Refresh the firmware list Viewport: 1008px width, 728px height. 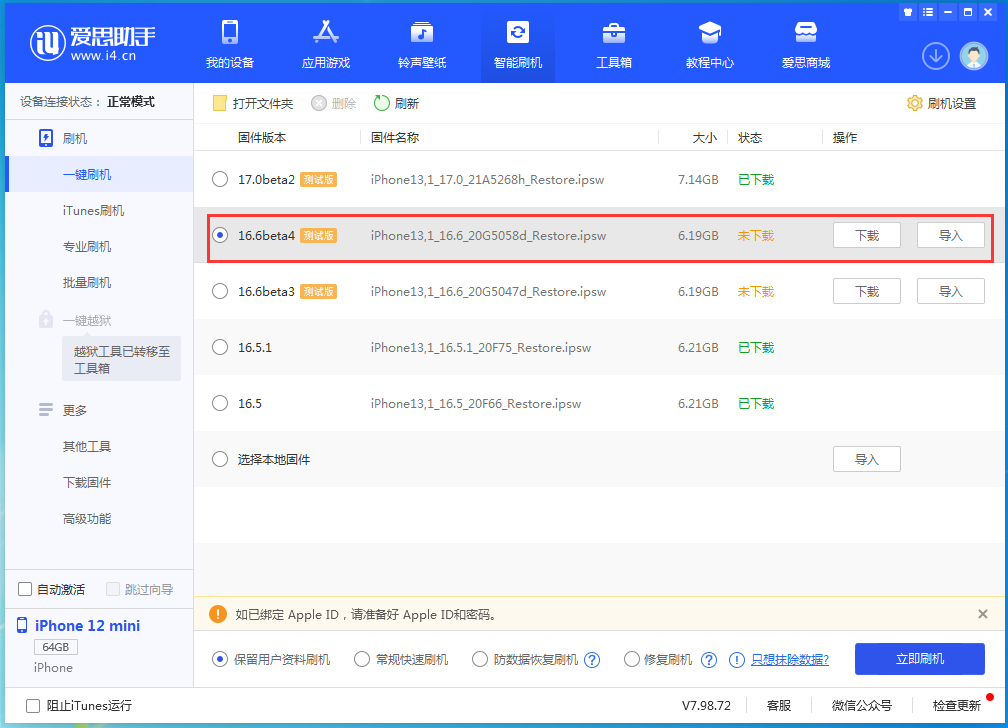click(x=396, y=103)
